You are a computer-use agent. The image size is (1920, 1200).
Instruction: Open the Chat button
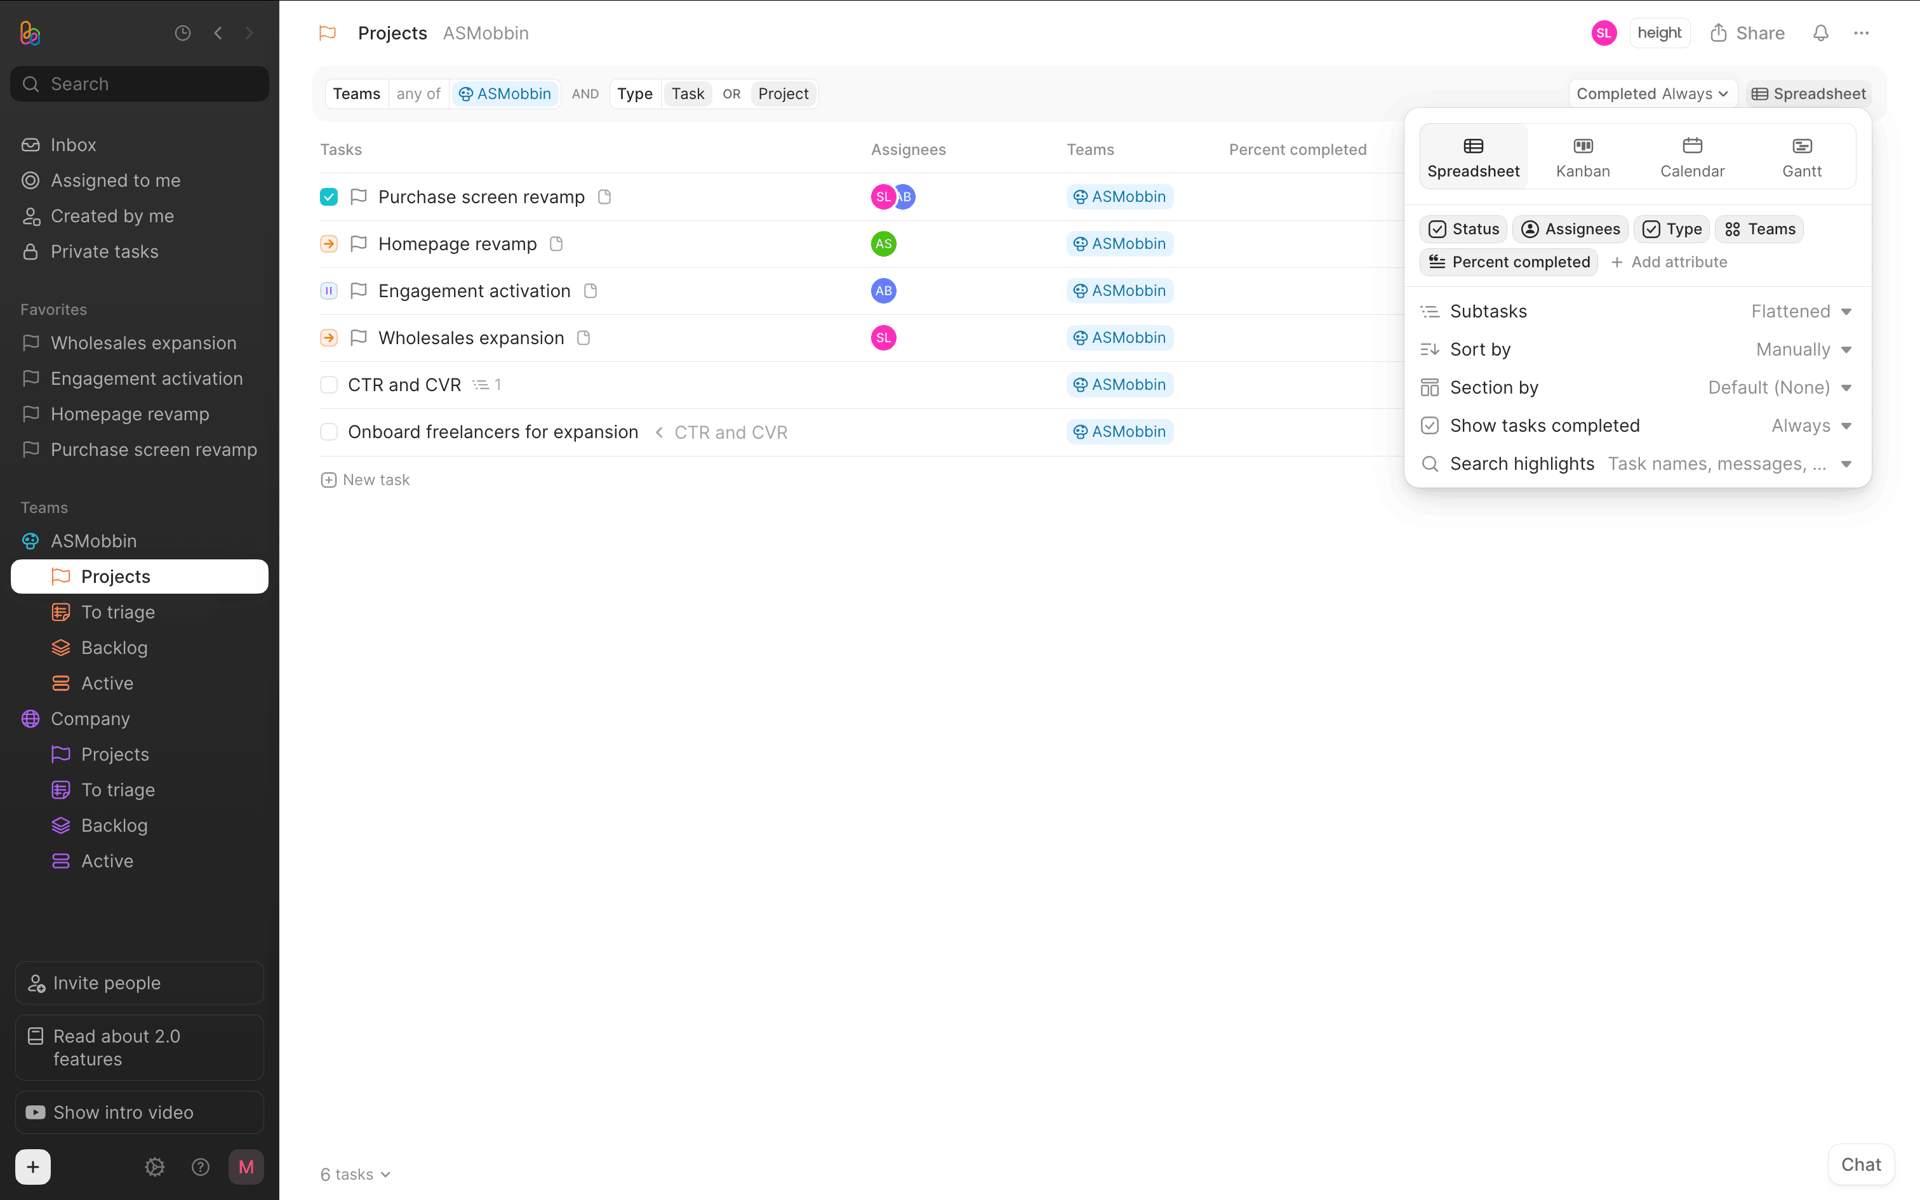point(1861,1165)
